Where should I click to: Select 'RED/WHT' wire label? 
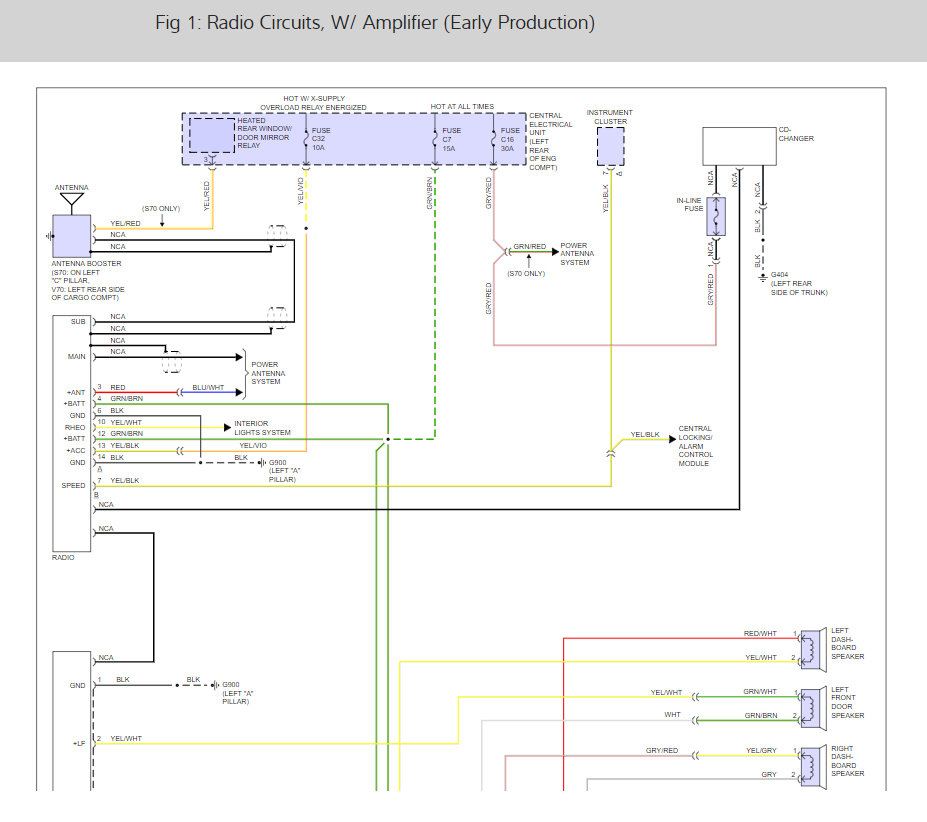[x=760, y=633]
